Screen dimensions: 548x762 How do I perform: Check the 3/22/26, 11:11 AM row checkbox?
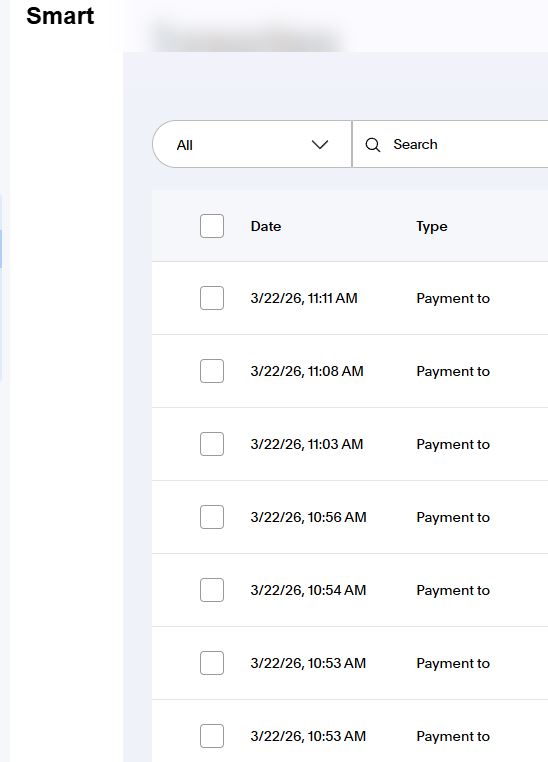click(x=212, y=298)
